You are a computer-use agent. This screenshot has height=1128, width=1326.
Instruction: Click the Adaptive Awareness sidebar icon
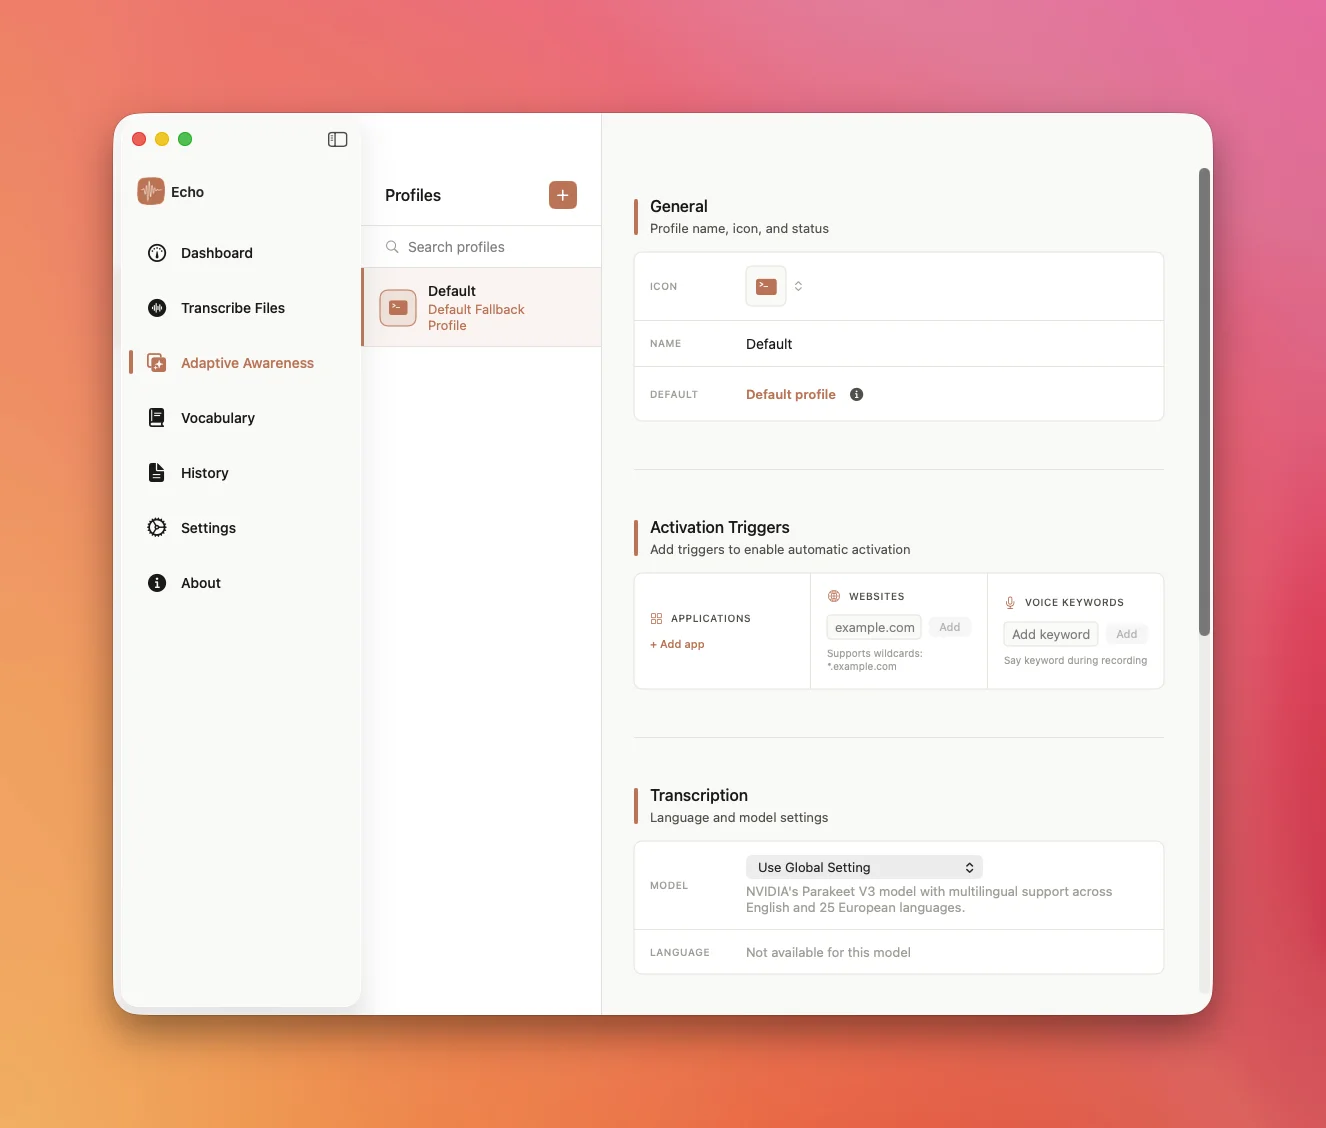157,363
